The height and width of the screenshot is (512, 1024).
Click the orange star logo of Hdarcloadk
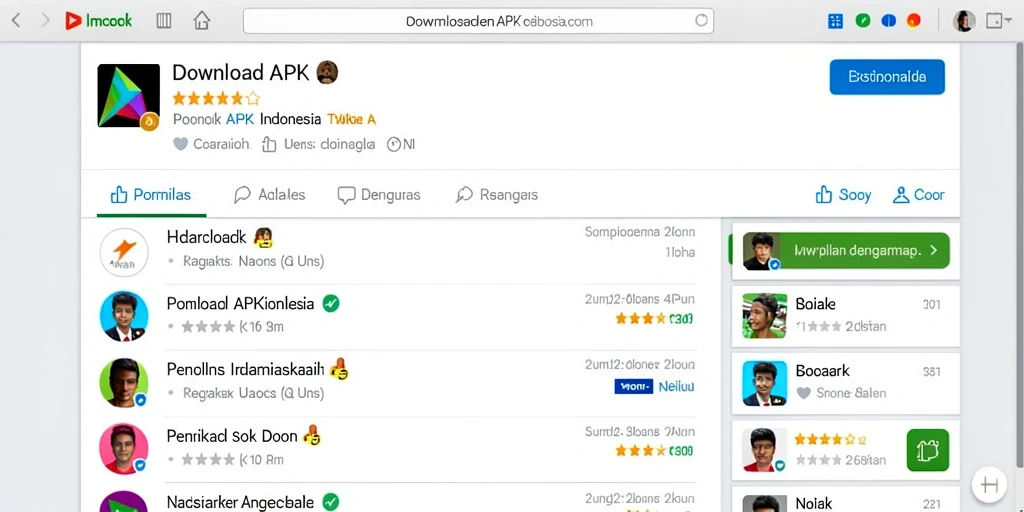pos(124,252)
